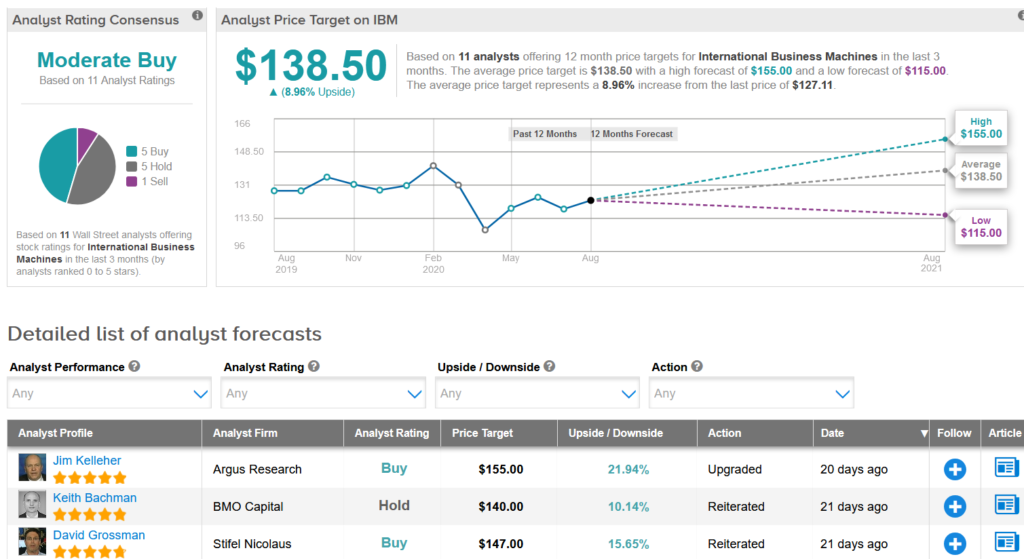Click black current price chart point

point(590,200)
